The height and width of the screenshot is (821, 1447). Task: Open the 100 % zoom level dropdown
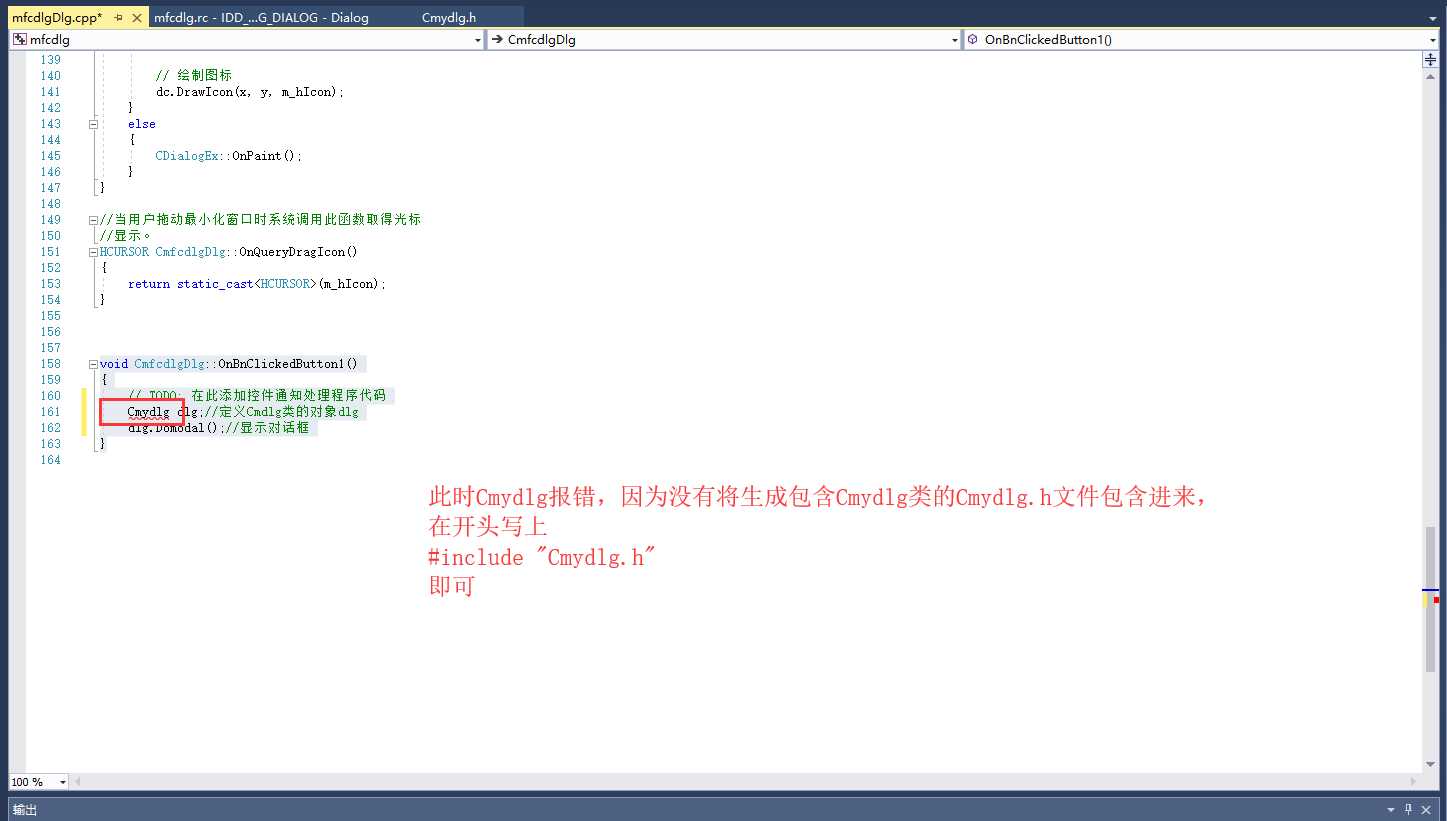[x=63, y=782]
